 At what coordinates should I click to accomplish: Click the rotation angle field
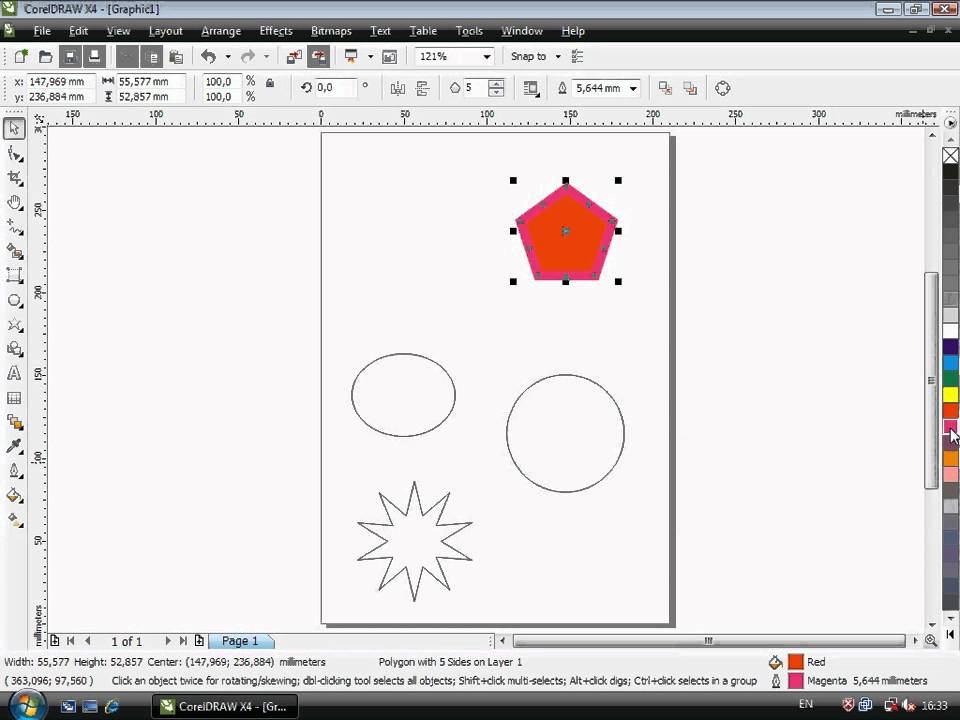(x=334, y=88)
